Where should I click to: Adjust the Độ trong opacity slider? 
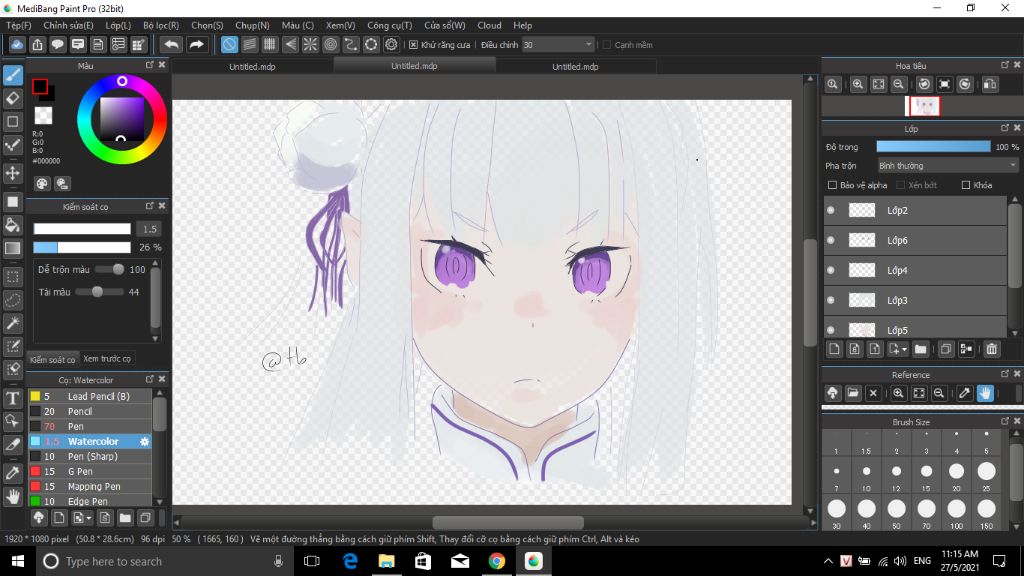pyautogui.click(x=933, y=147)
